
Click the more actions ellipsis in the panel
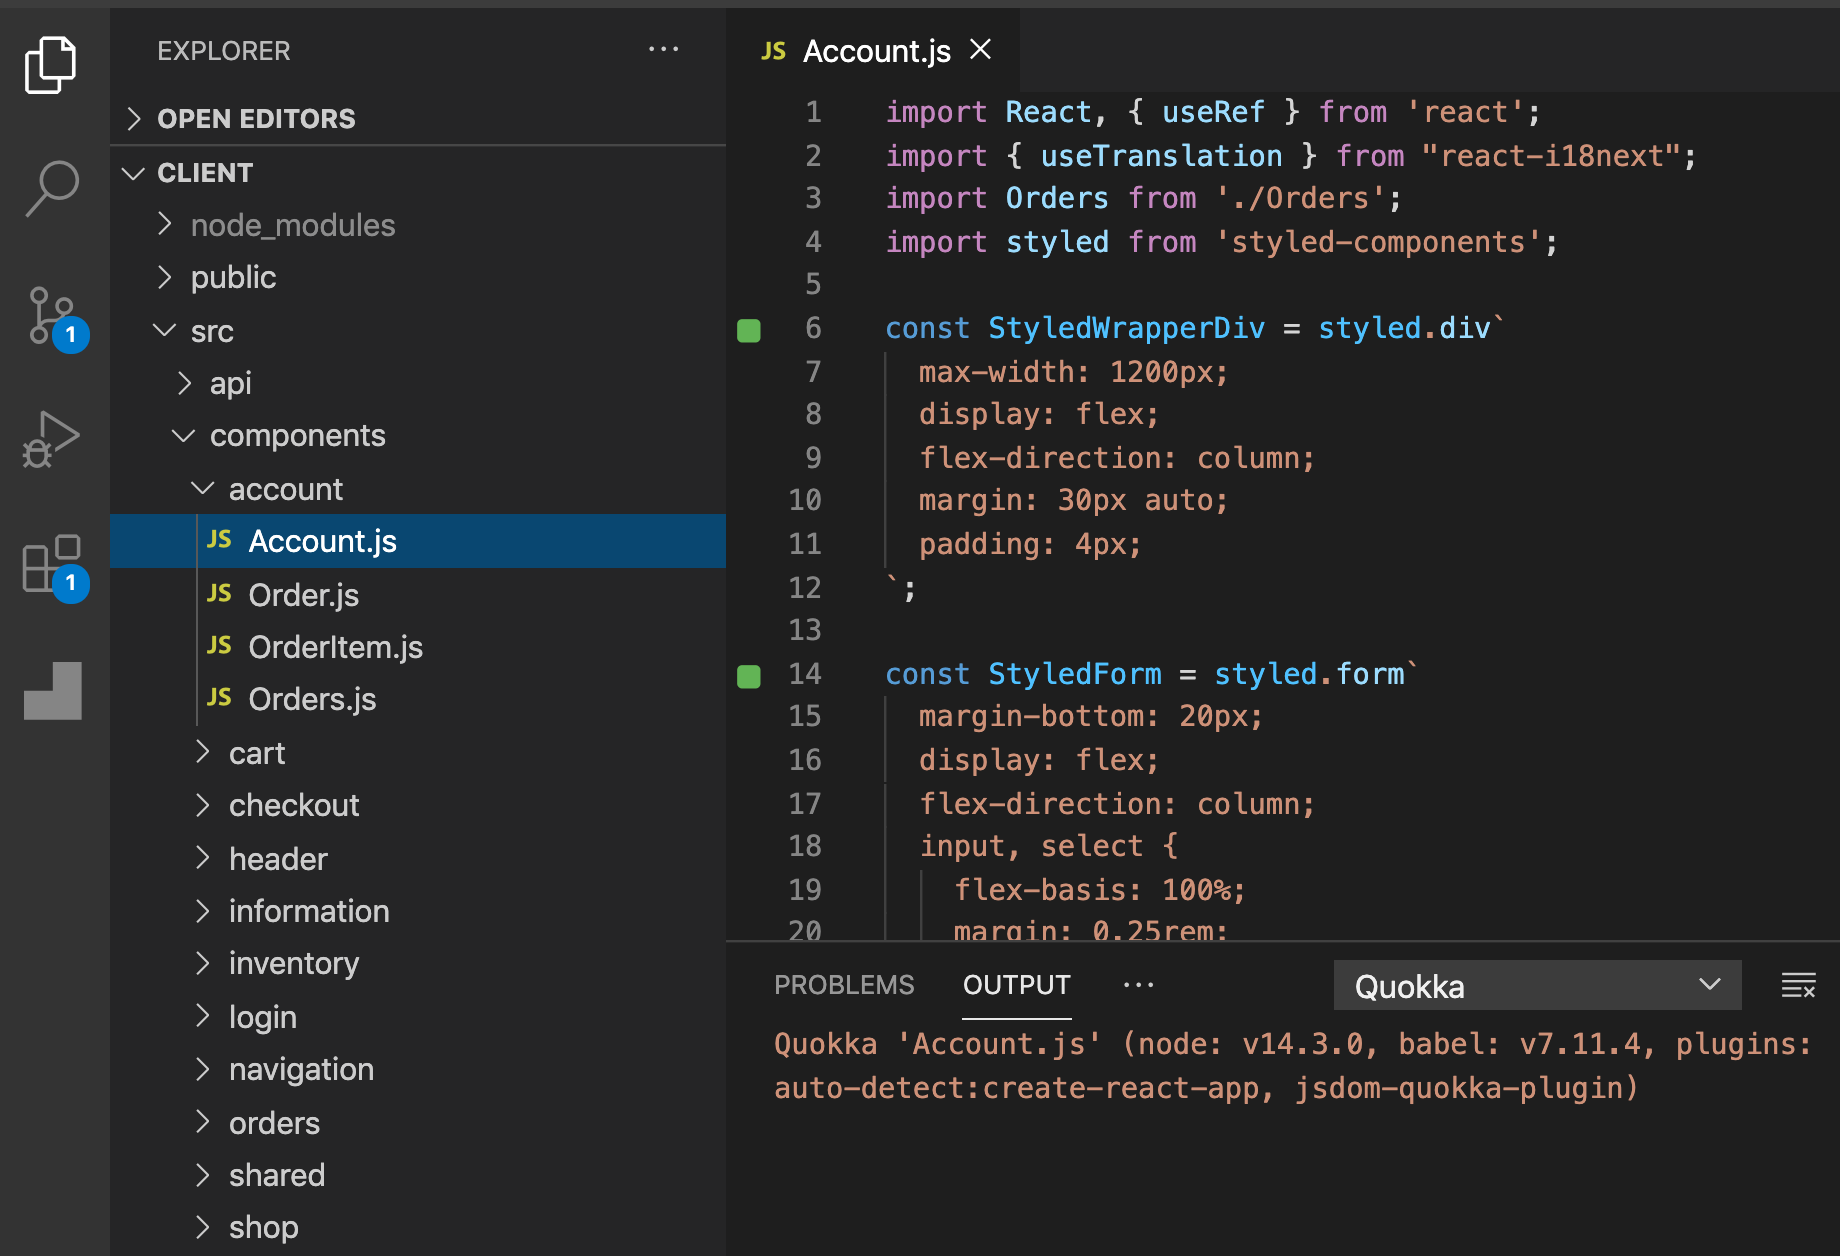tap(1139, 985)
